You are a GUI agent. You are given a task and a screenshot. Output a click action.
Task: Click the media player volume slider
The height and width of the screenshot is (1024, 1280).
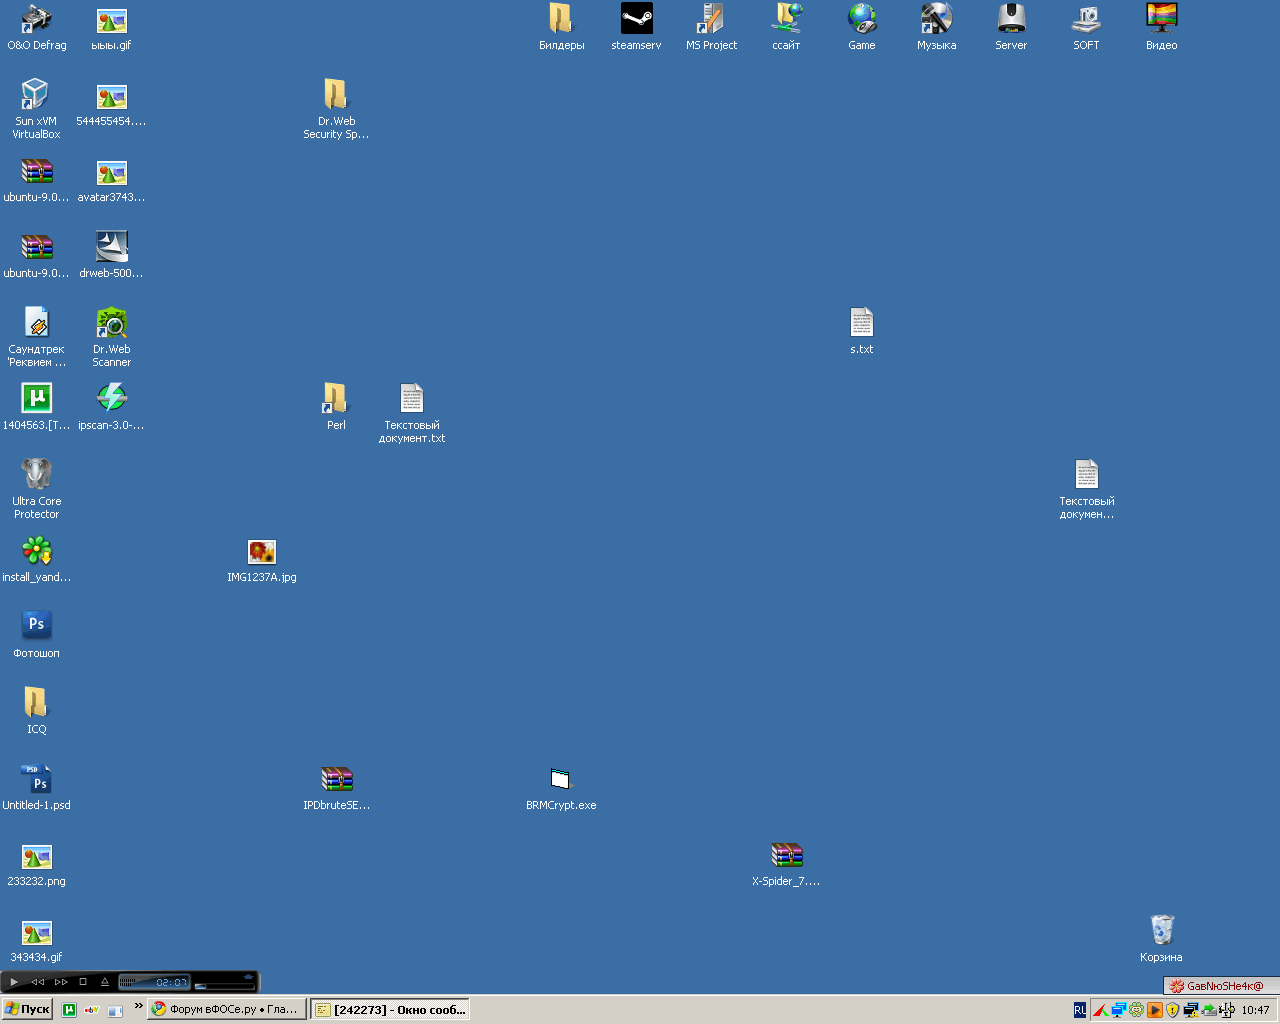[x=224, y=986]
